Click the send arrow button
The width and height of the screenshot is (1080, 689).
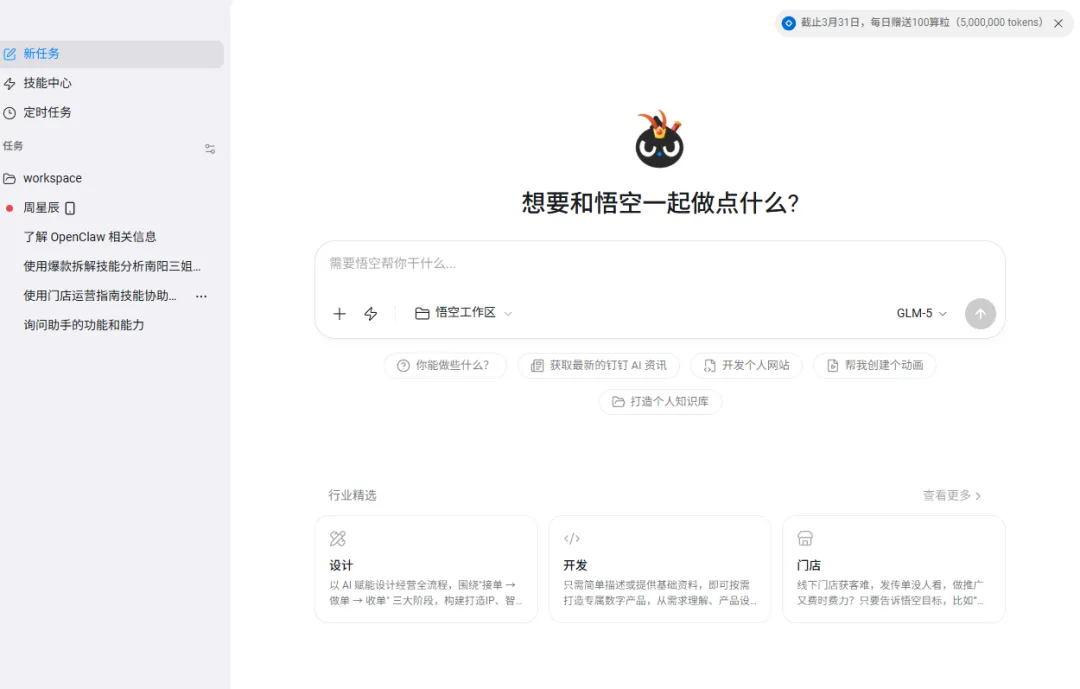point(980,313)
